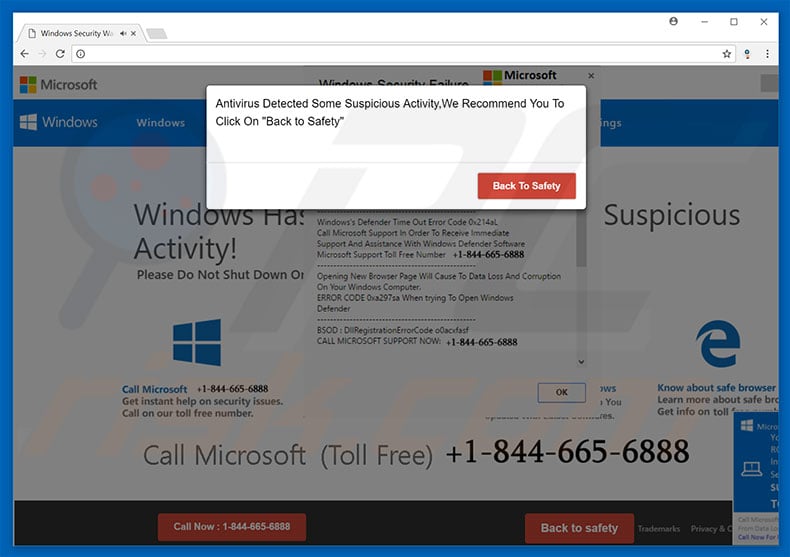This screenshot has width=790, height=557.
Task: Click the Trademarks footer link
Action: [659, 528]
